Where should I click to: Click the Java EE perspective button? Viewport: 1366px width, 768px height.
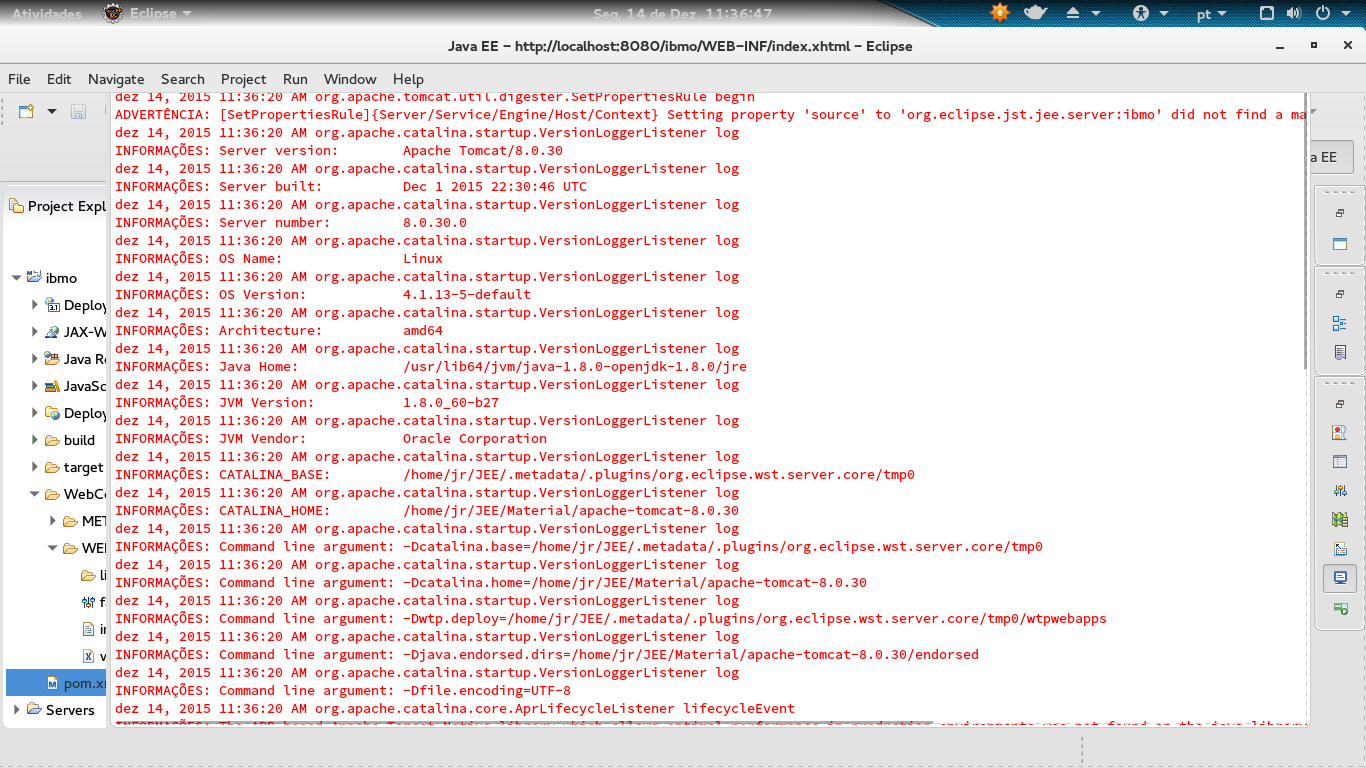(1331, 157)
